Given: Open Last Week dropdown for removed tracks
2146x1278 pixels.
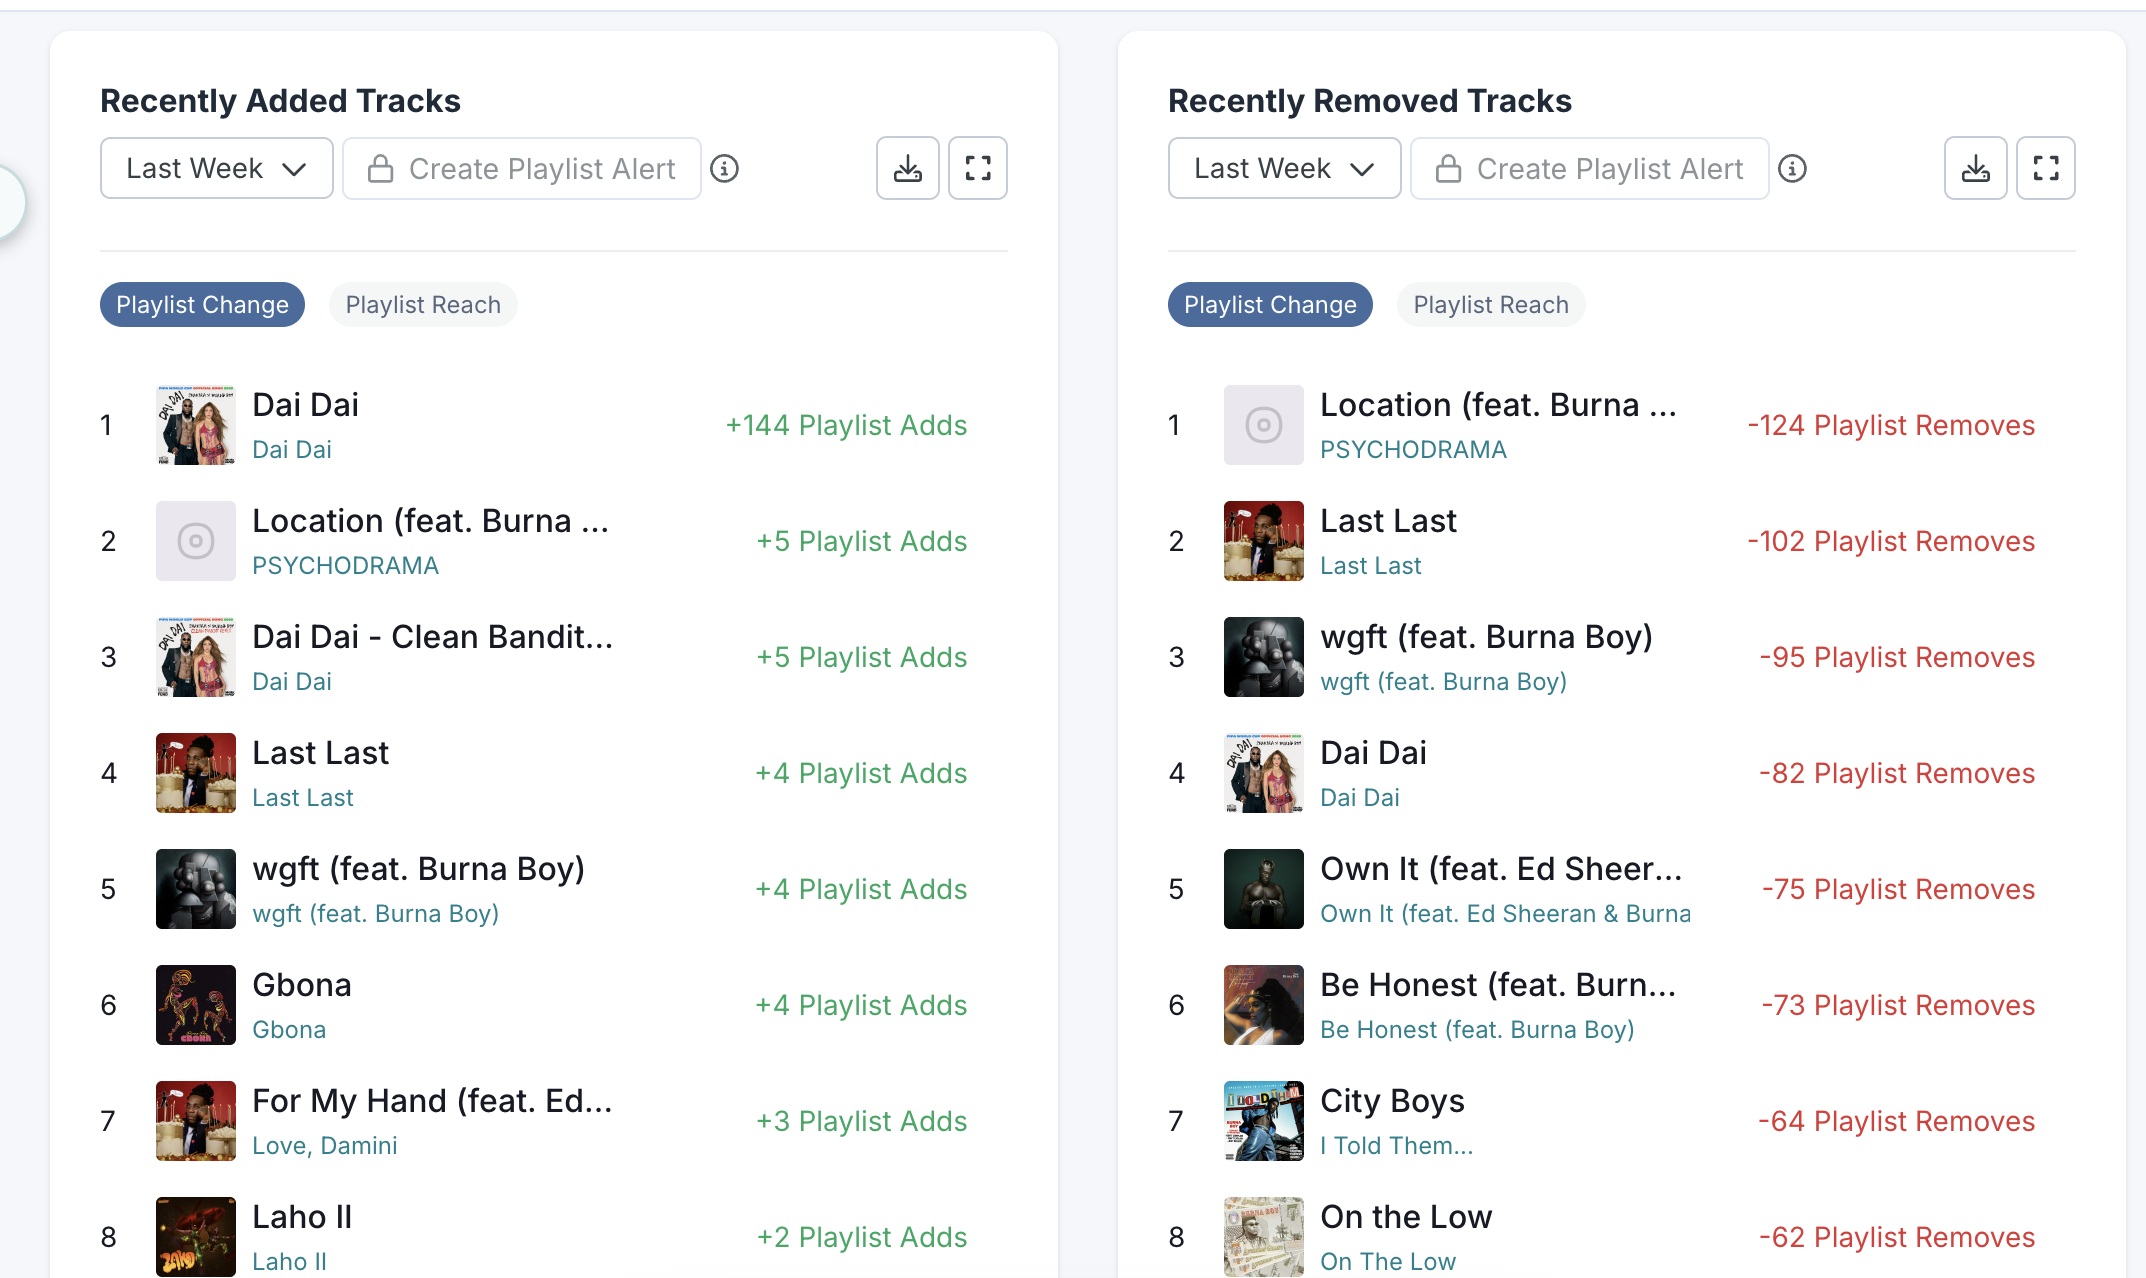Looking at the screenshot, I should 1284,168.
